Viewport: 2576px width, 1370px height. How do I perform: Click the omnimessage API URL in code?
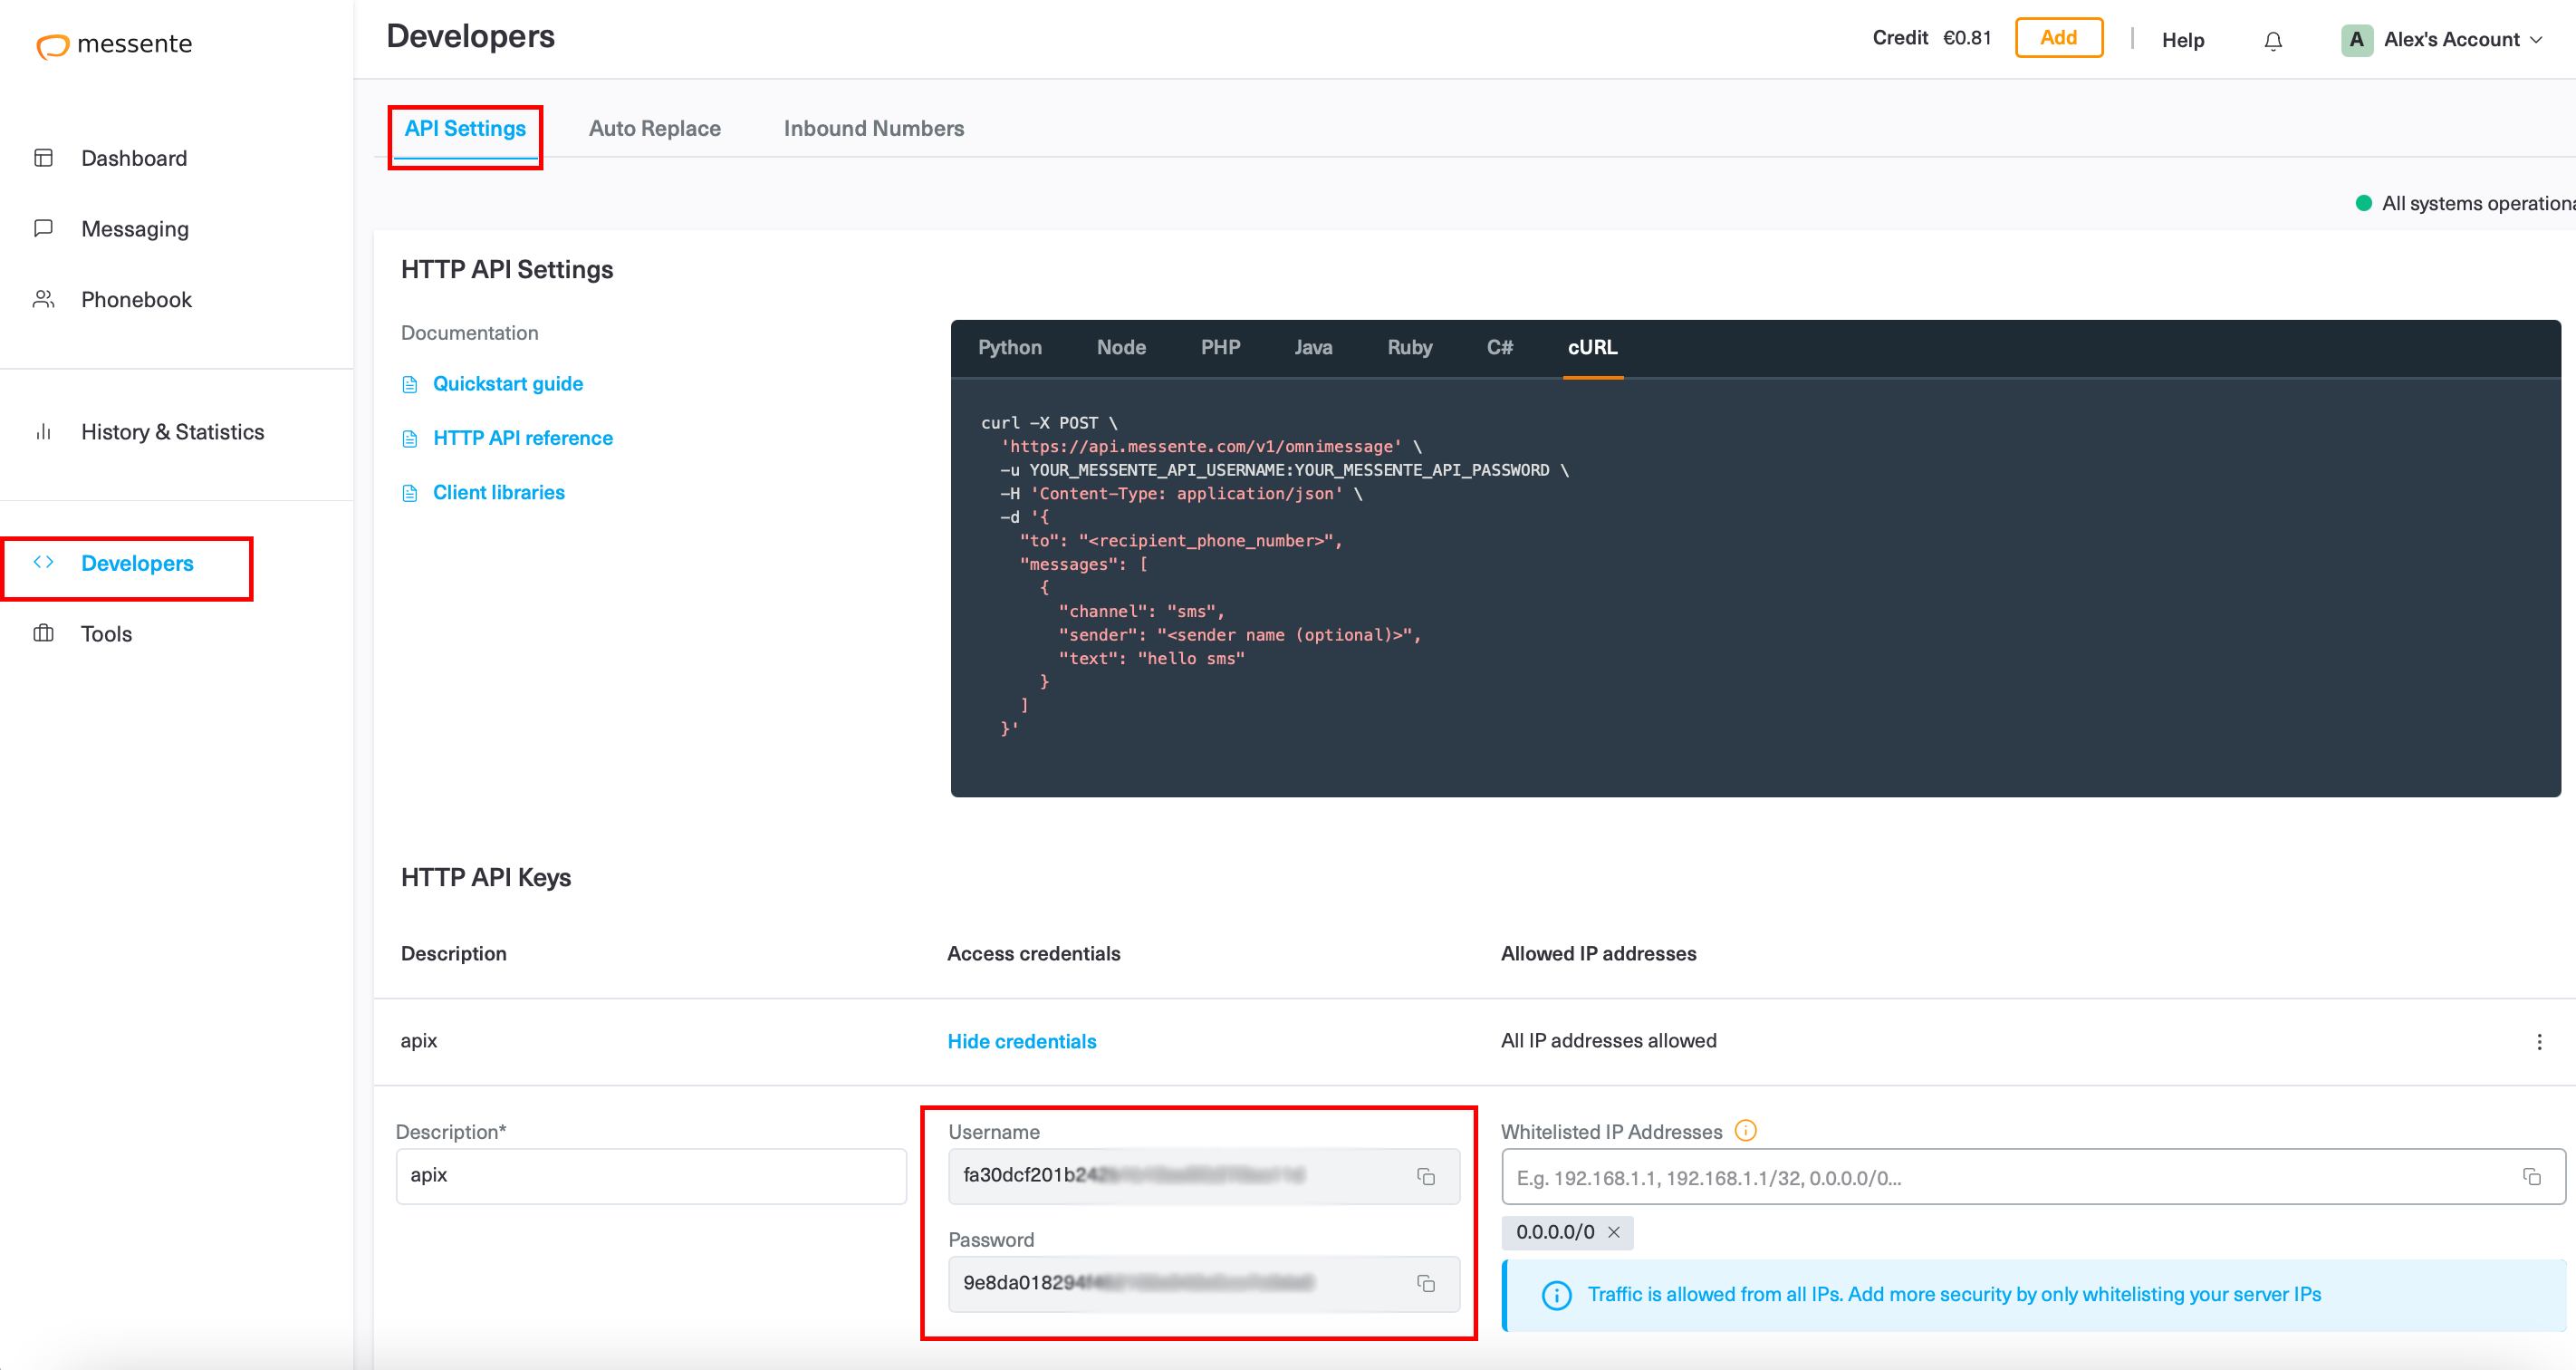tap(1201, 446)
